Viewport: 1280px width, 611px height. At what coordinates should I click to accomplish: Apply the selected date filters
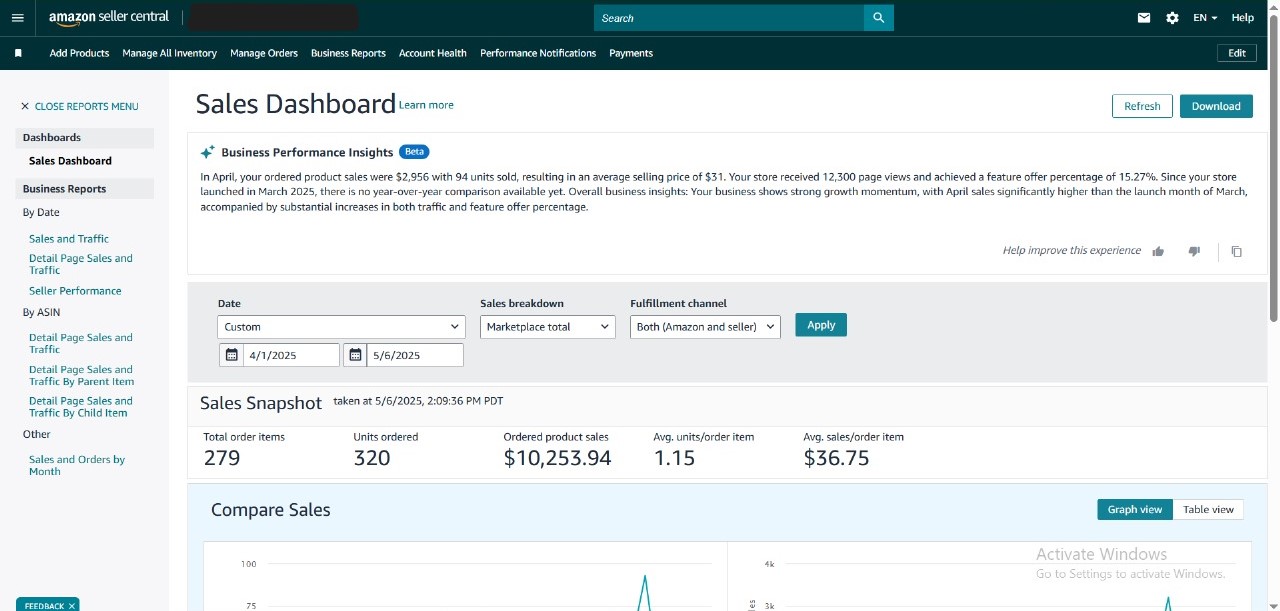point(821,325)
